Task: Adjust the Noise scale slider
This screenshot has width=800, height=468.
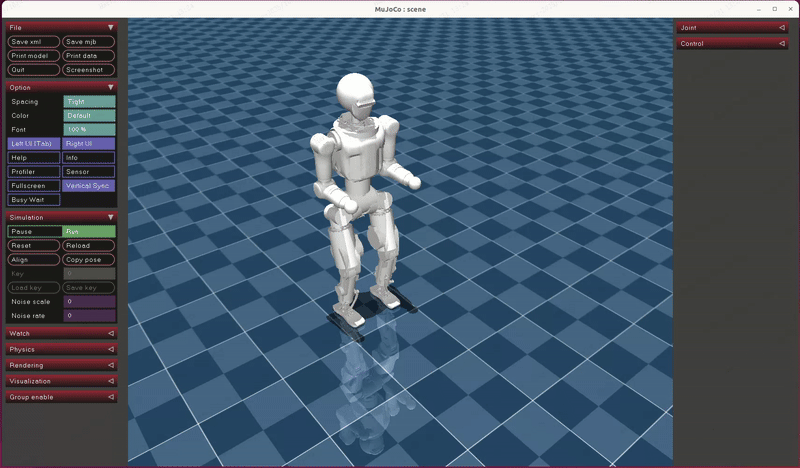Action: click(x=89, y=301)
